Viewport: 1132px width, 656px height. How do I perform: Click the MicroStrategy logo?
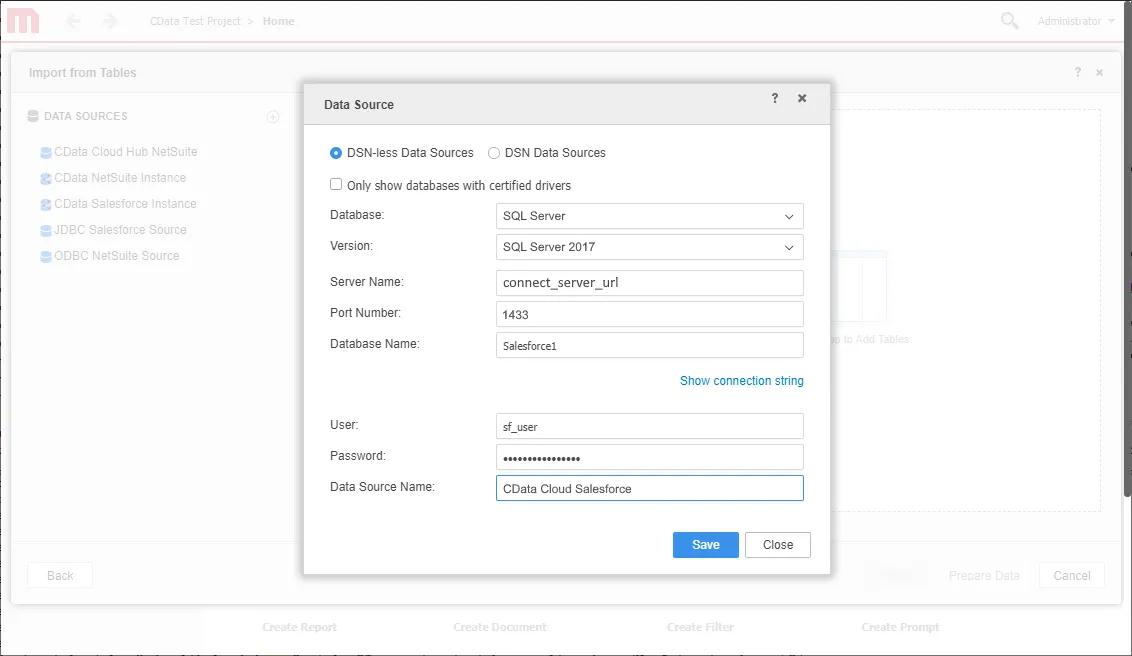coord(22,20)
